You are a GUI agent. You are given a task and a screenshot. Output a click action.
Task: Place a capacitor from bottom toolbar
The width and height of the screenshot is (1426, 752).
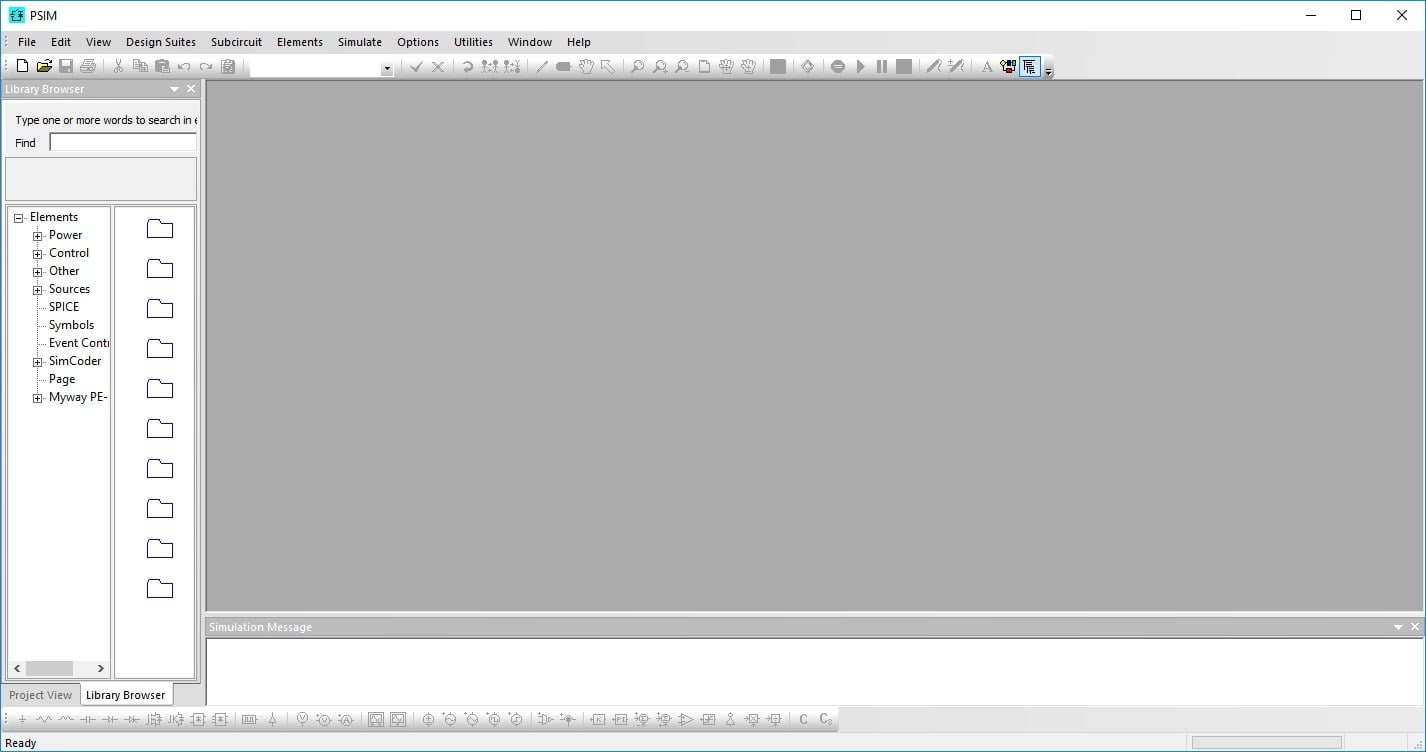(88, 719)
